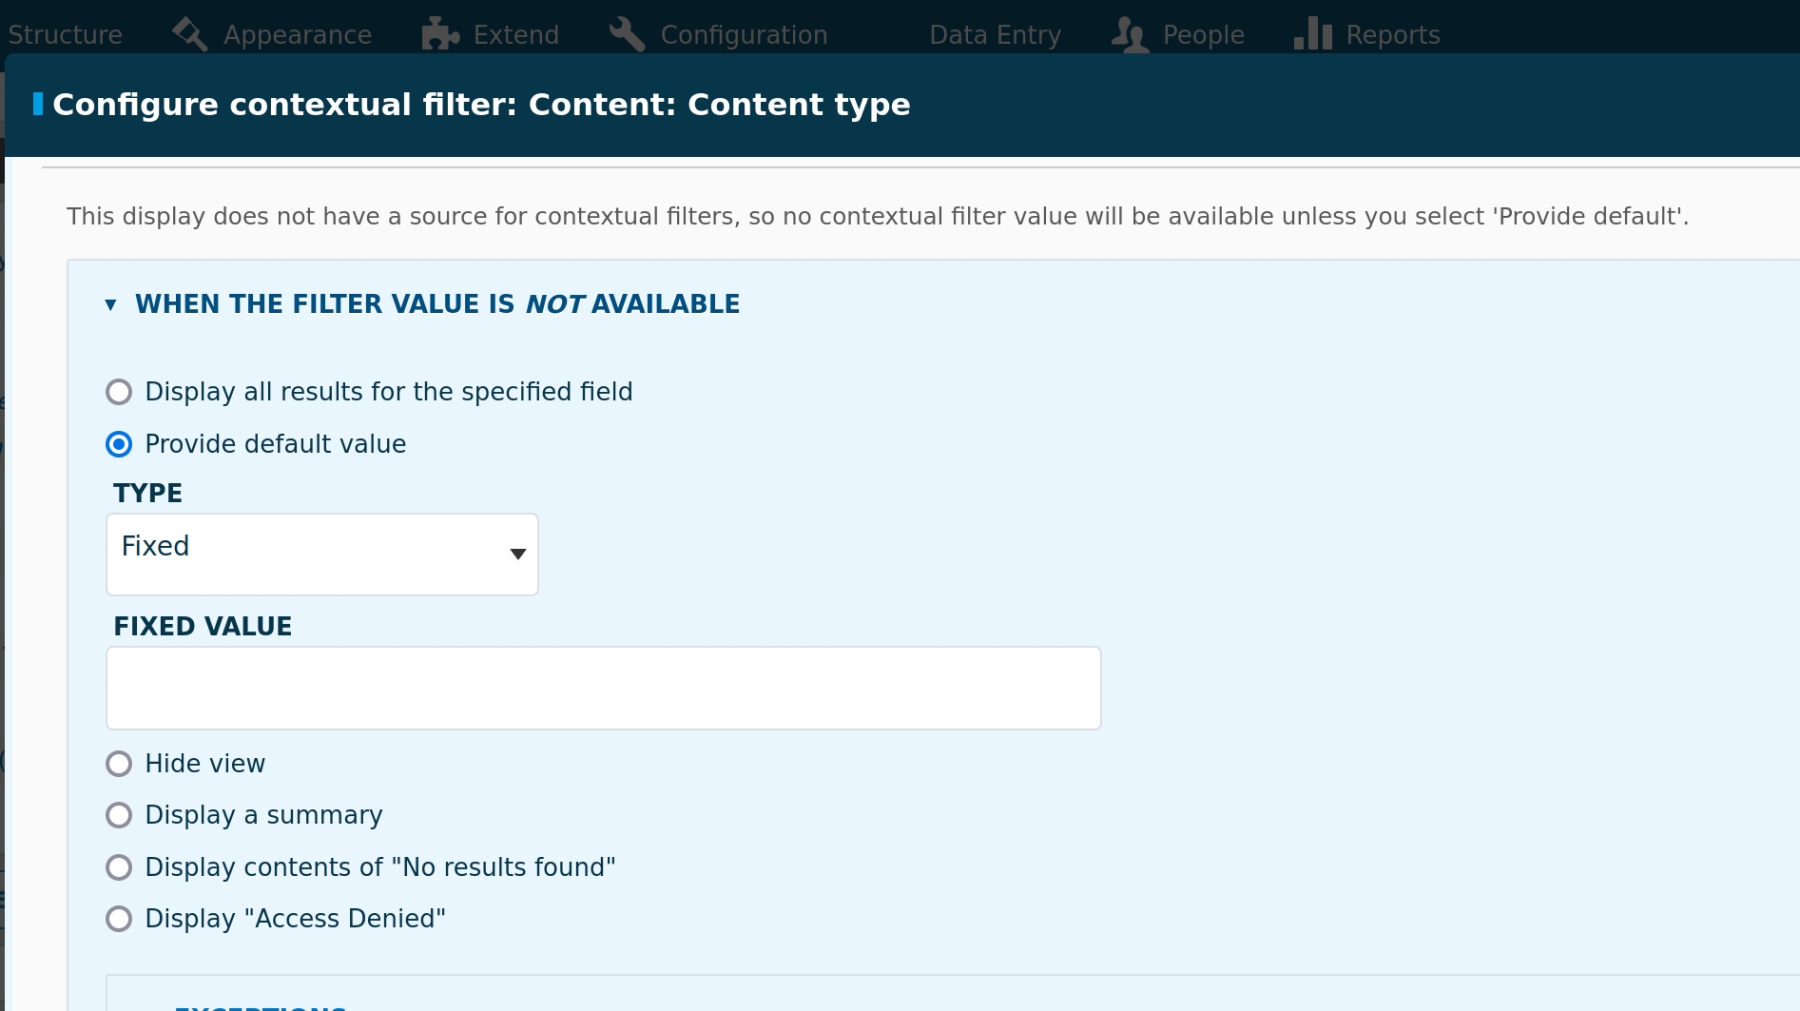
Task: Choose Display a summary radio button
Action: (x=119, y=816)
